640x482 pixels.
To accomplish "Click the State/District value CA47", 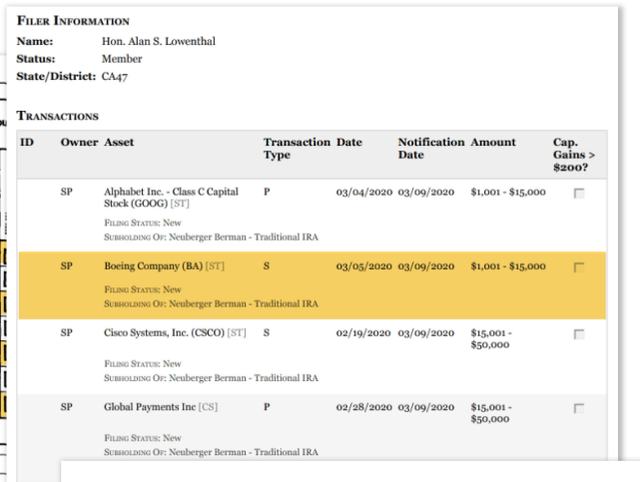I will (114, 76).
